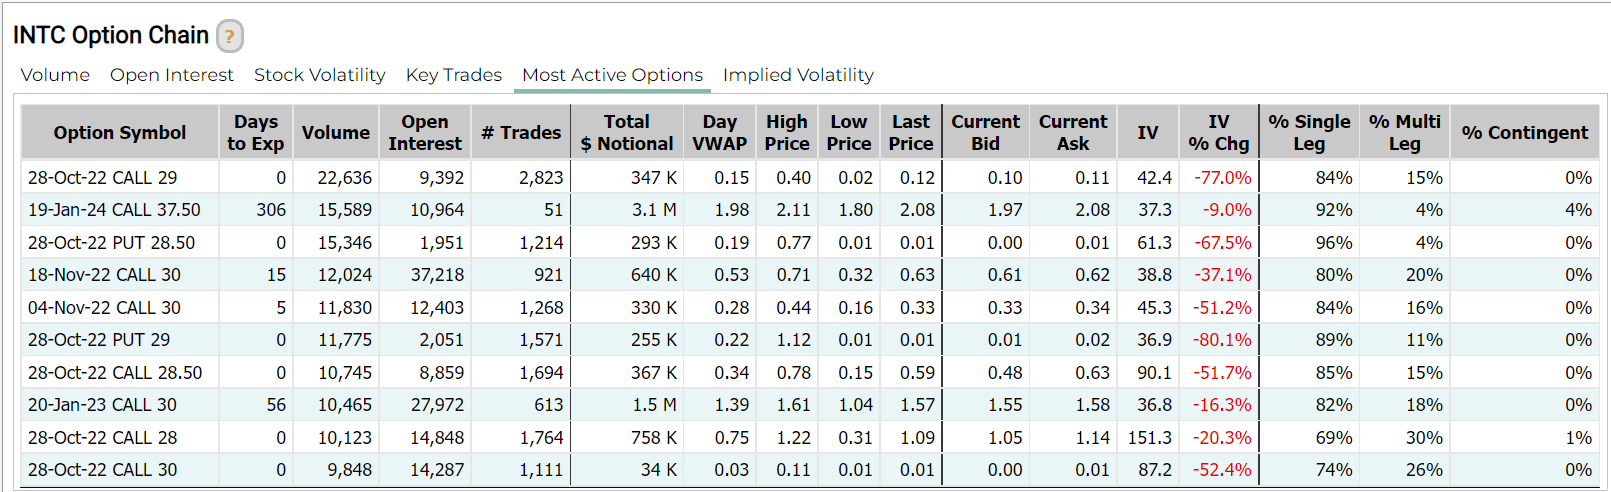Screen dimensions: 1611x492
Task: Sort table by Days to Exp header
Action: pyautogui.click(x=256, y=133)
